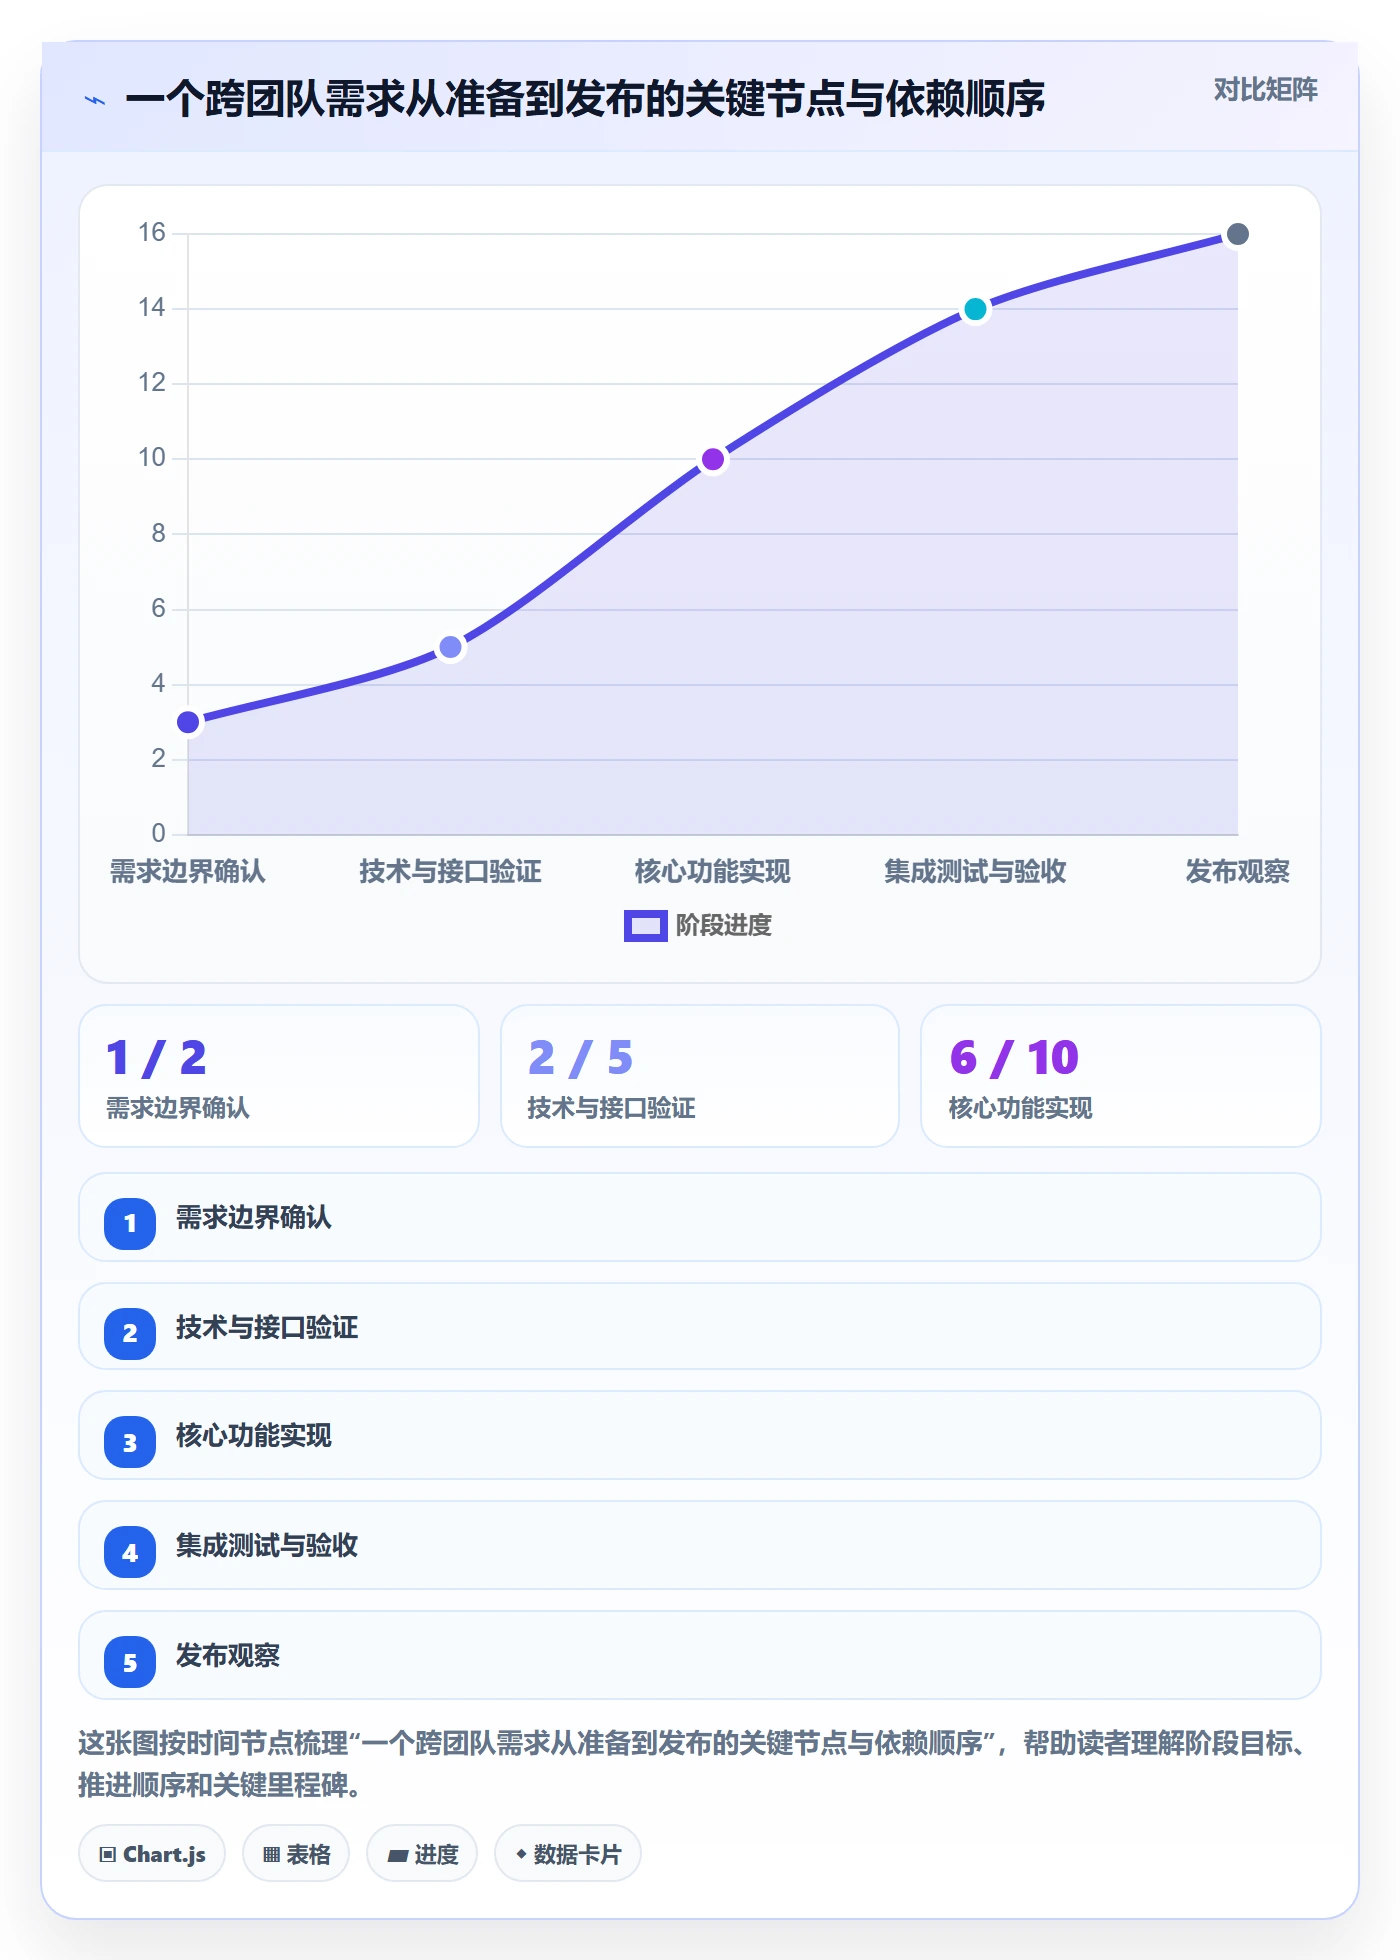1400x1960 pixels.
Task: Click the step 4 number badge
Action: 130,1552
